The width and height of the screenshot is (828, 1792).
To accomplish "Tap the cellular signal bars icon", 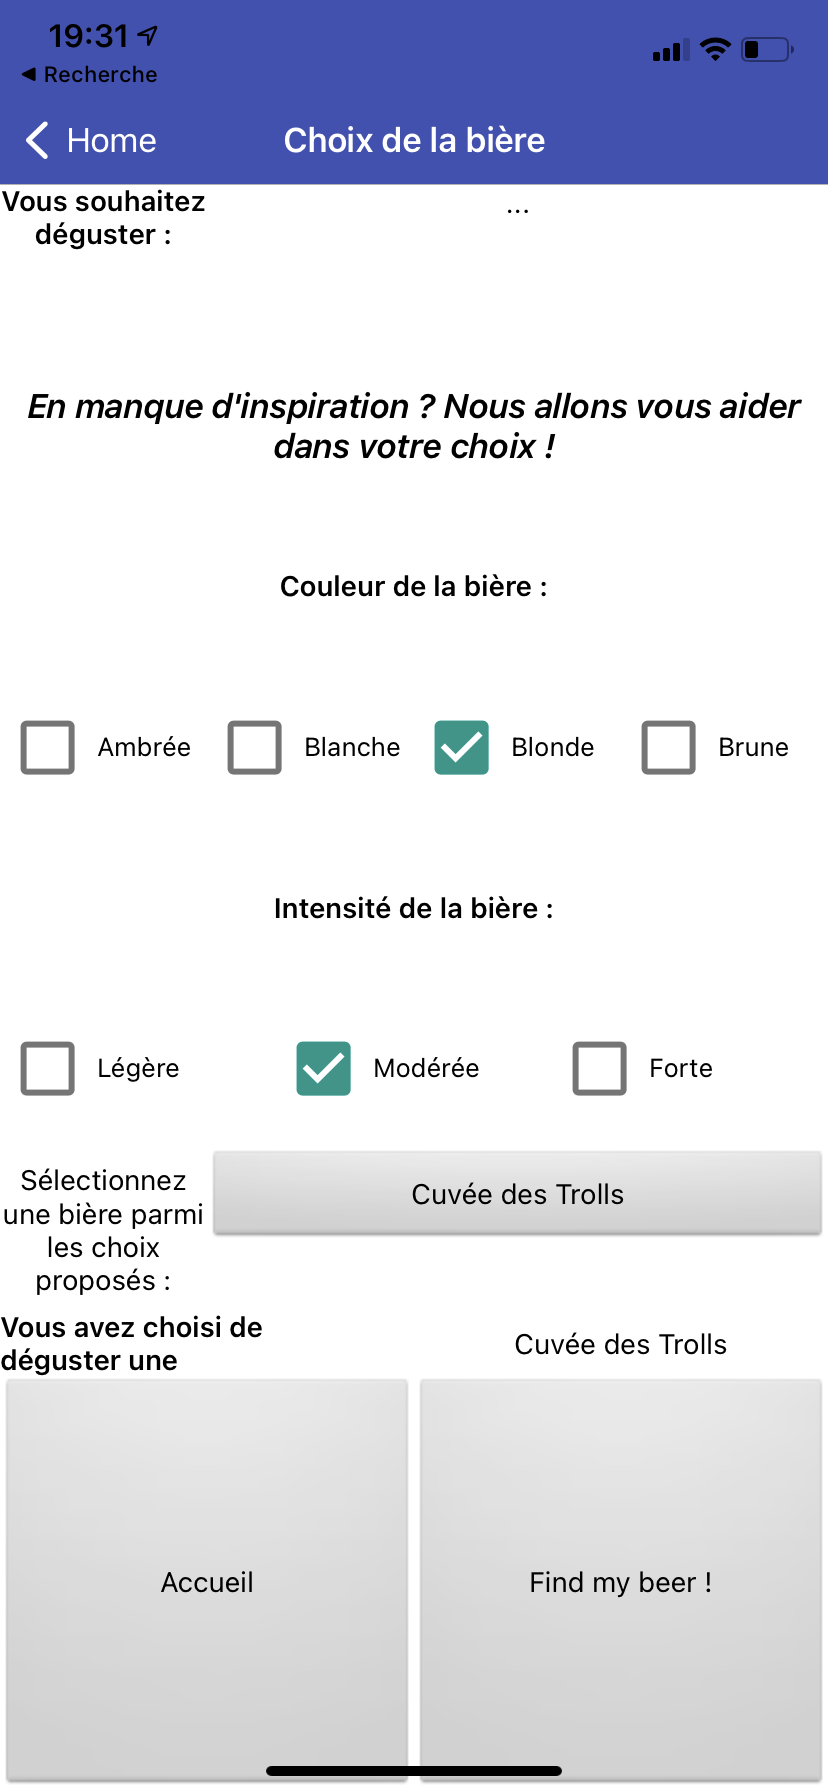I will 671,50.
